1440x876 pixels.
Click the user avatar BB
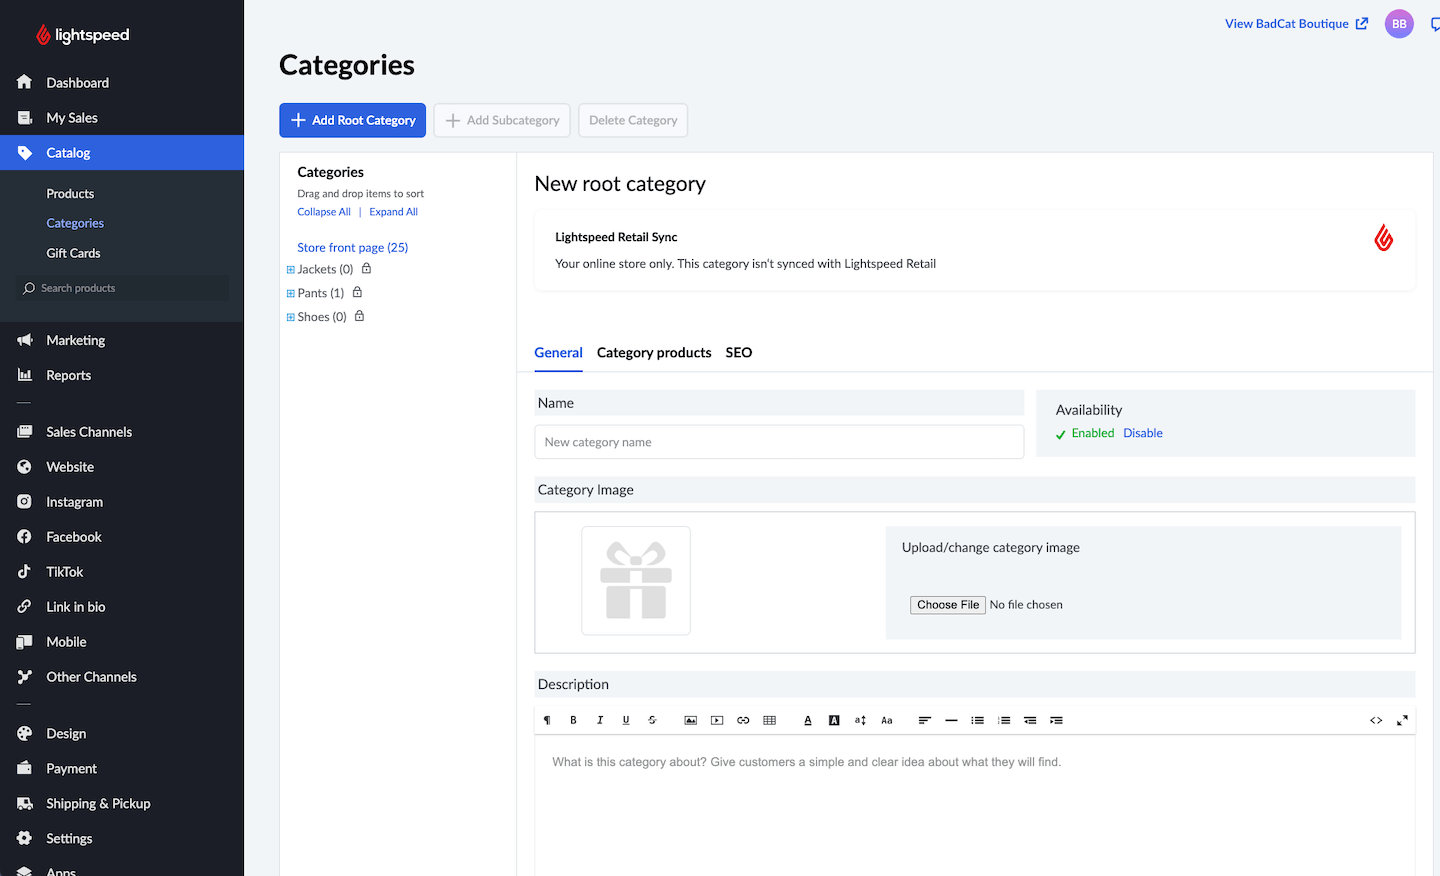point(1399,24)
